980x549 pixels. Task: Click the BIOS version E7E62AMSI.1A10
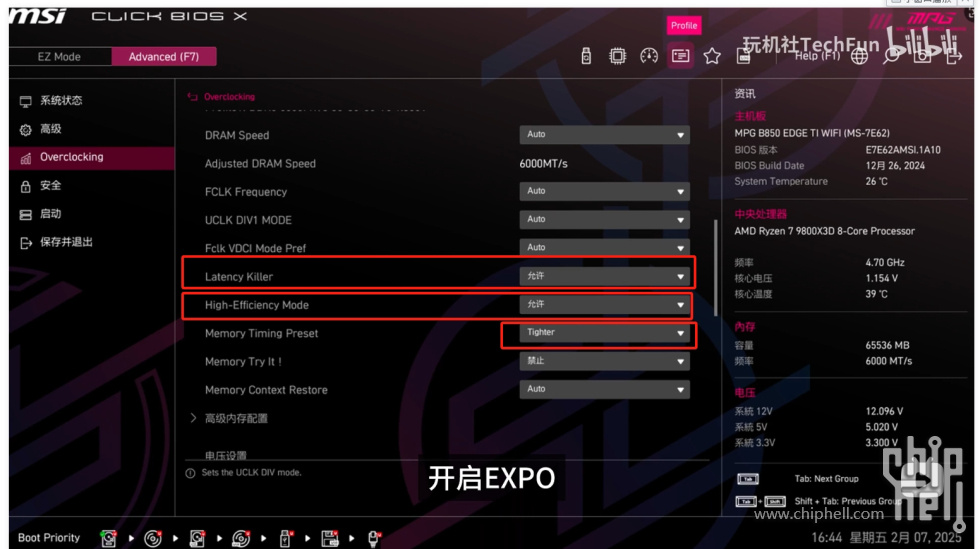[x=902, y=150]
